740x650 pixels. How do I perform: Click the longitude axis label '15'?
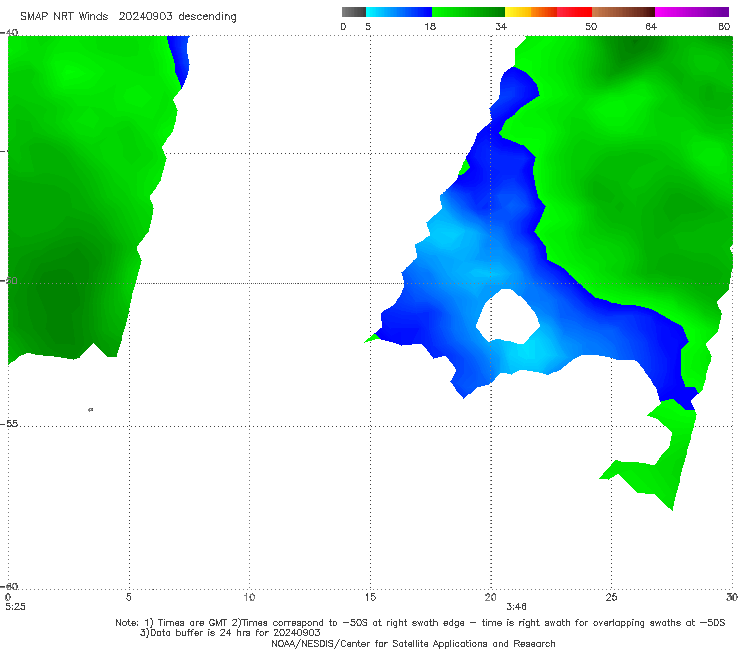(370, 597)
